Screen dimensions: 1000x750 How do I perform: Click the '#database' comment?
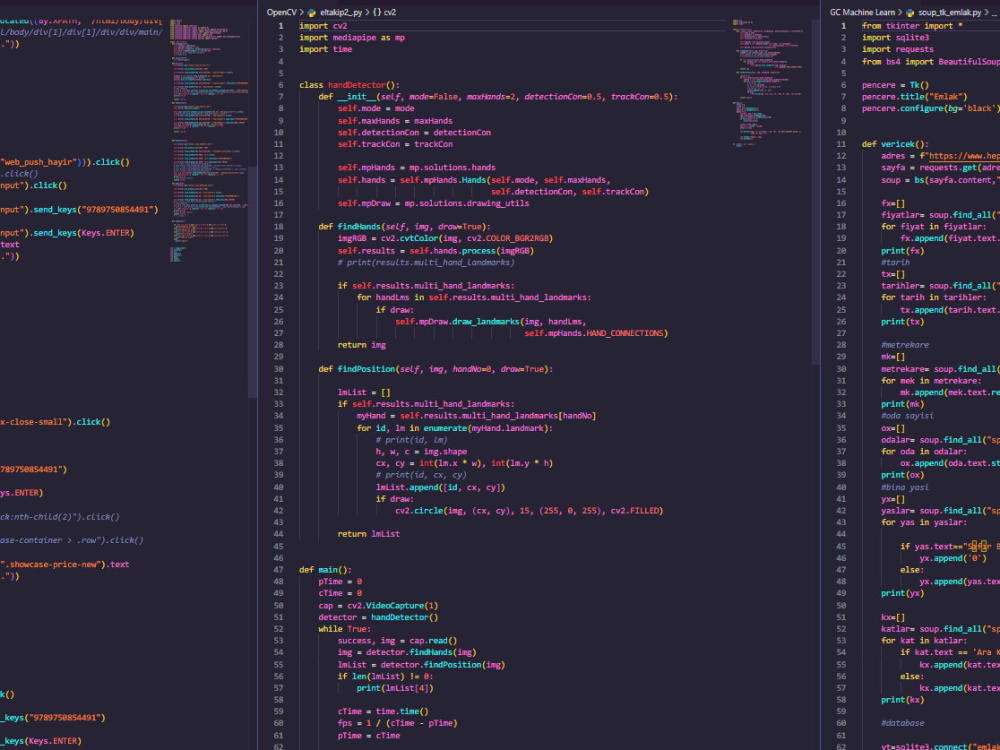click(x=902, y=723)
